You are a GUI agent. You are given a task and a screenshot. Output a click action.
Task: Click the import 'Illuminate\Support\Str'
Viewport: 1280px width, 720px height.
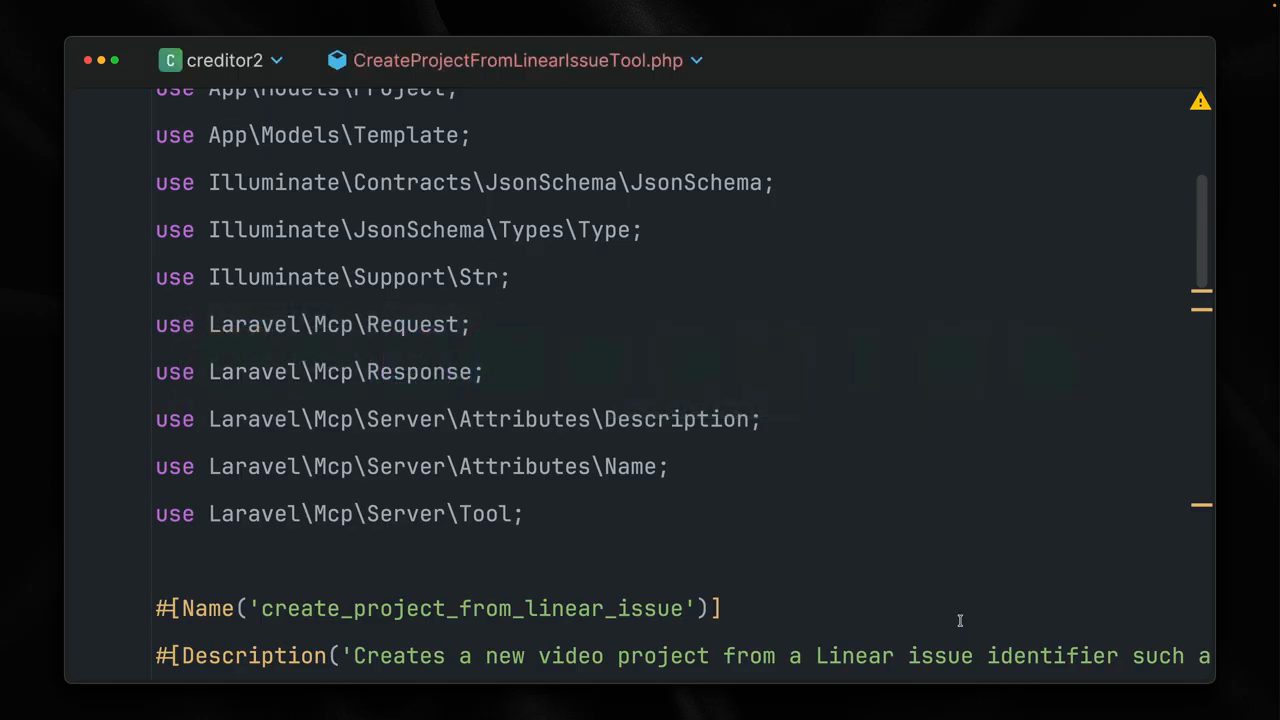click(353, 277)
